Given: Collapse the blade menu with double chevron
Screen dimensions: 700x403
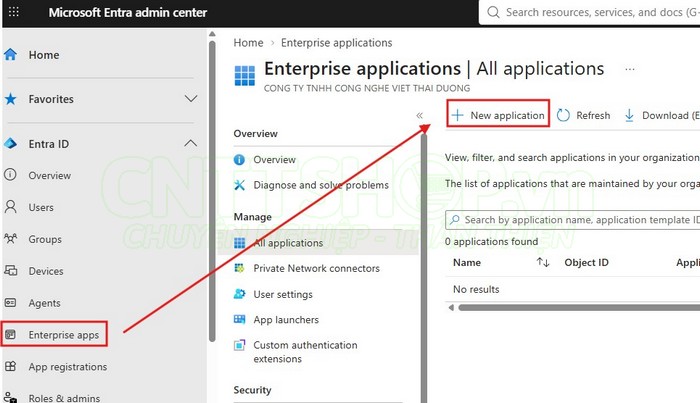Looking at the screenshot, I should tap(419, 115).
